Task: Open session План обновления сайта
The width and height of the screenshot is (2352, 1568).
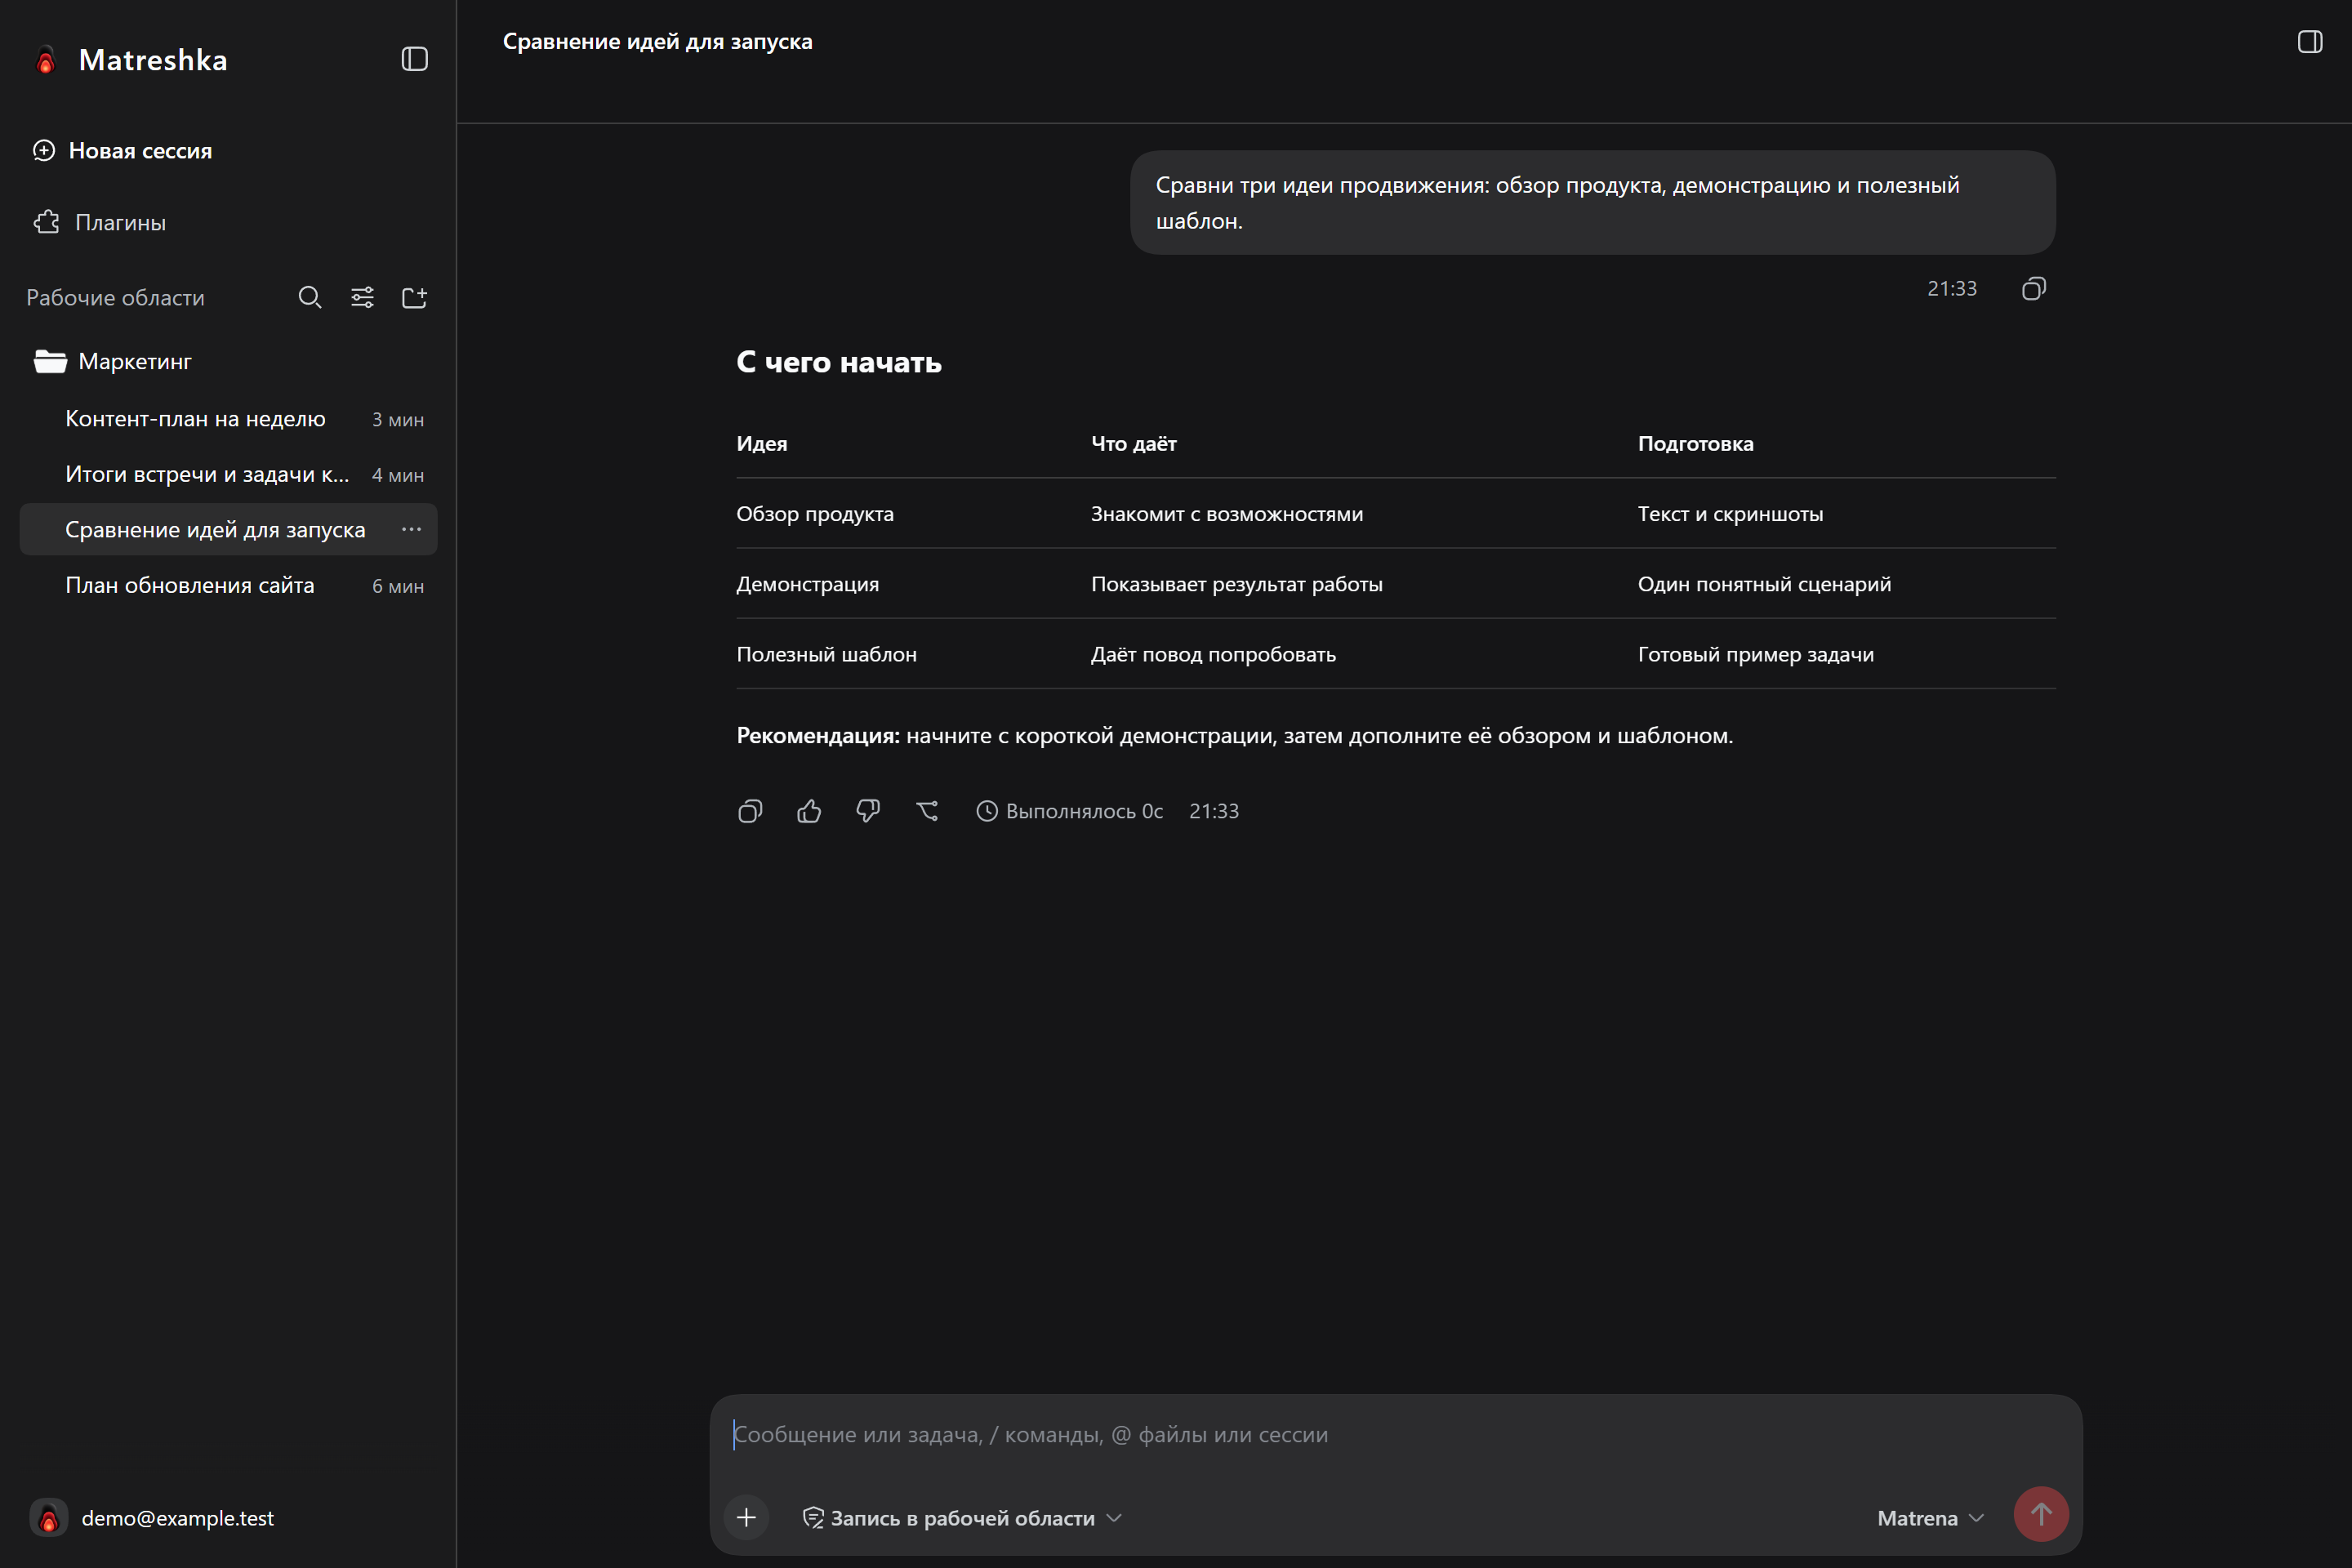Action: pos(228,585)
